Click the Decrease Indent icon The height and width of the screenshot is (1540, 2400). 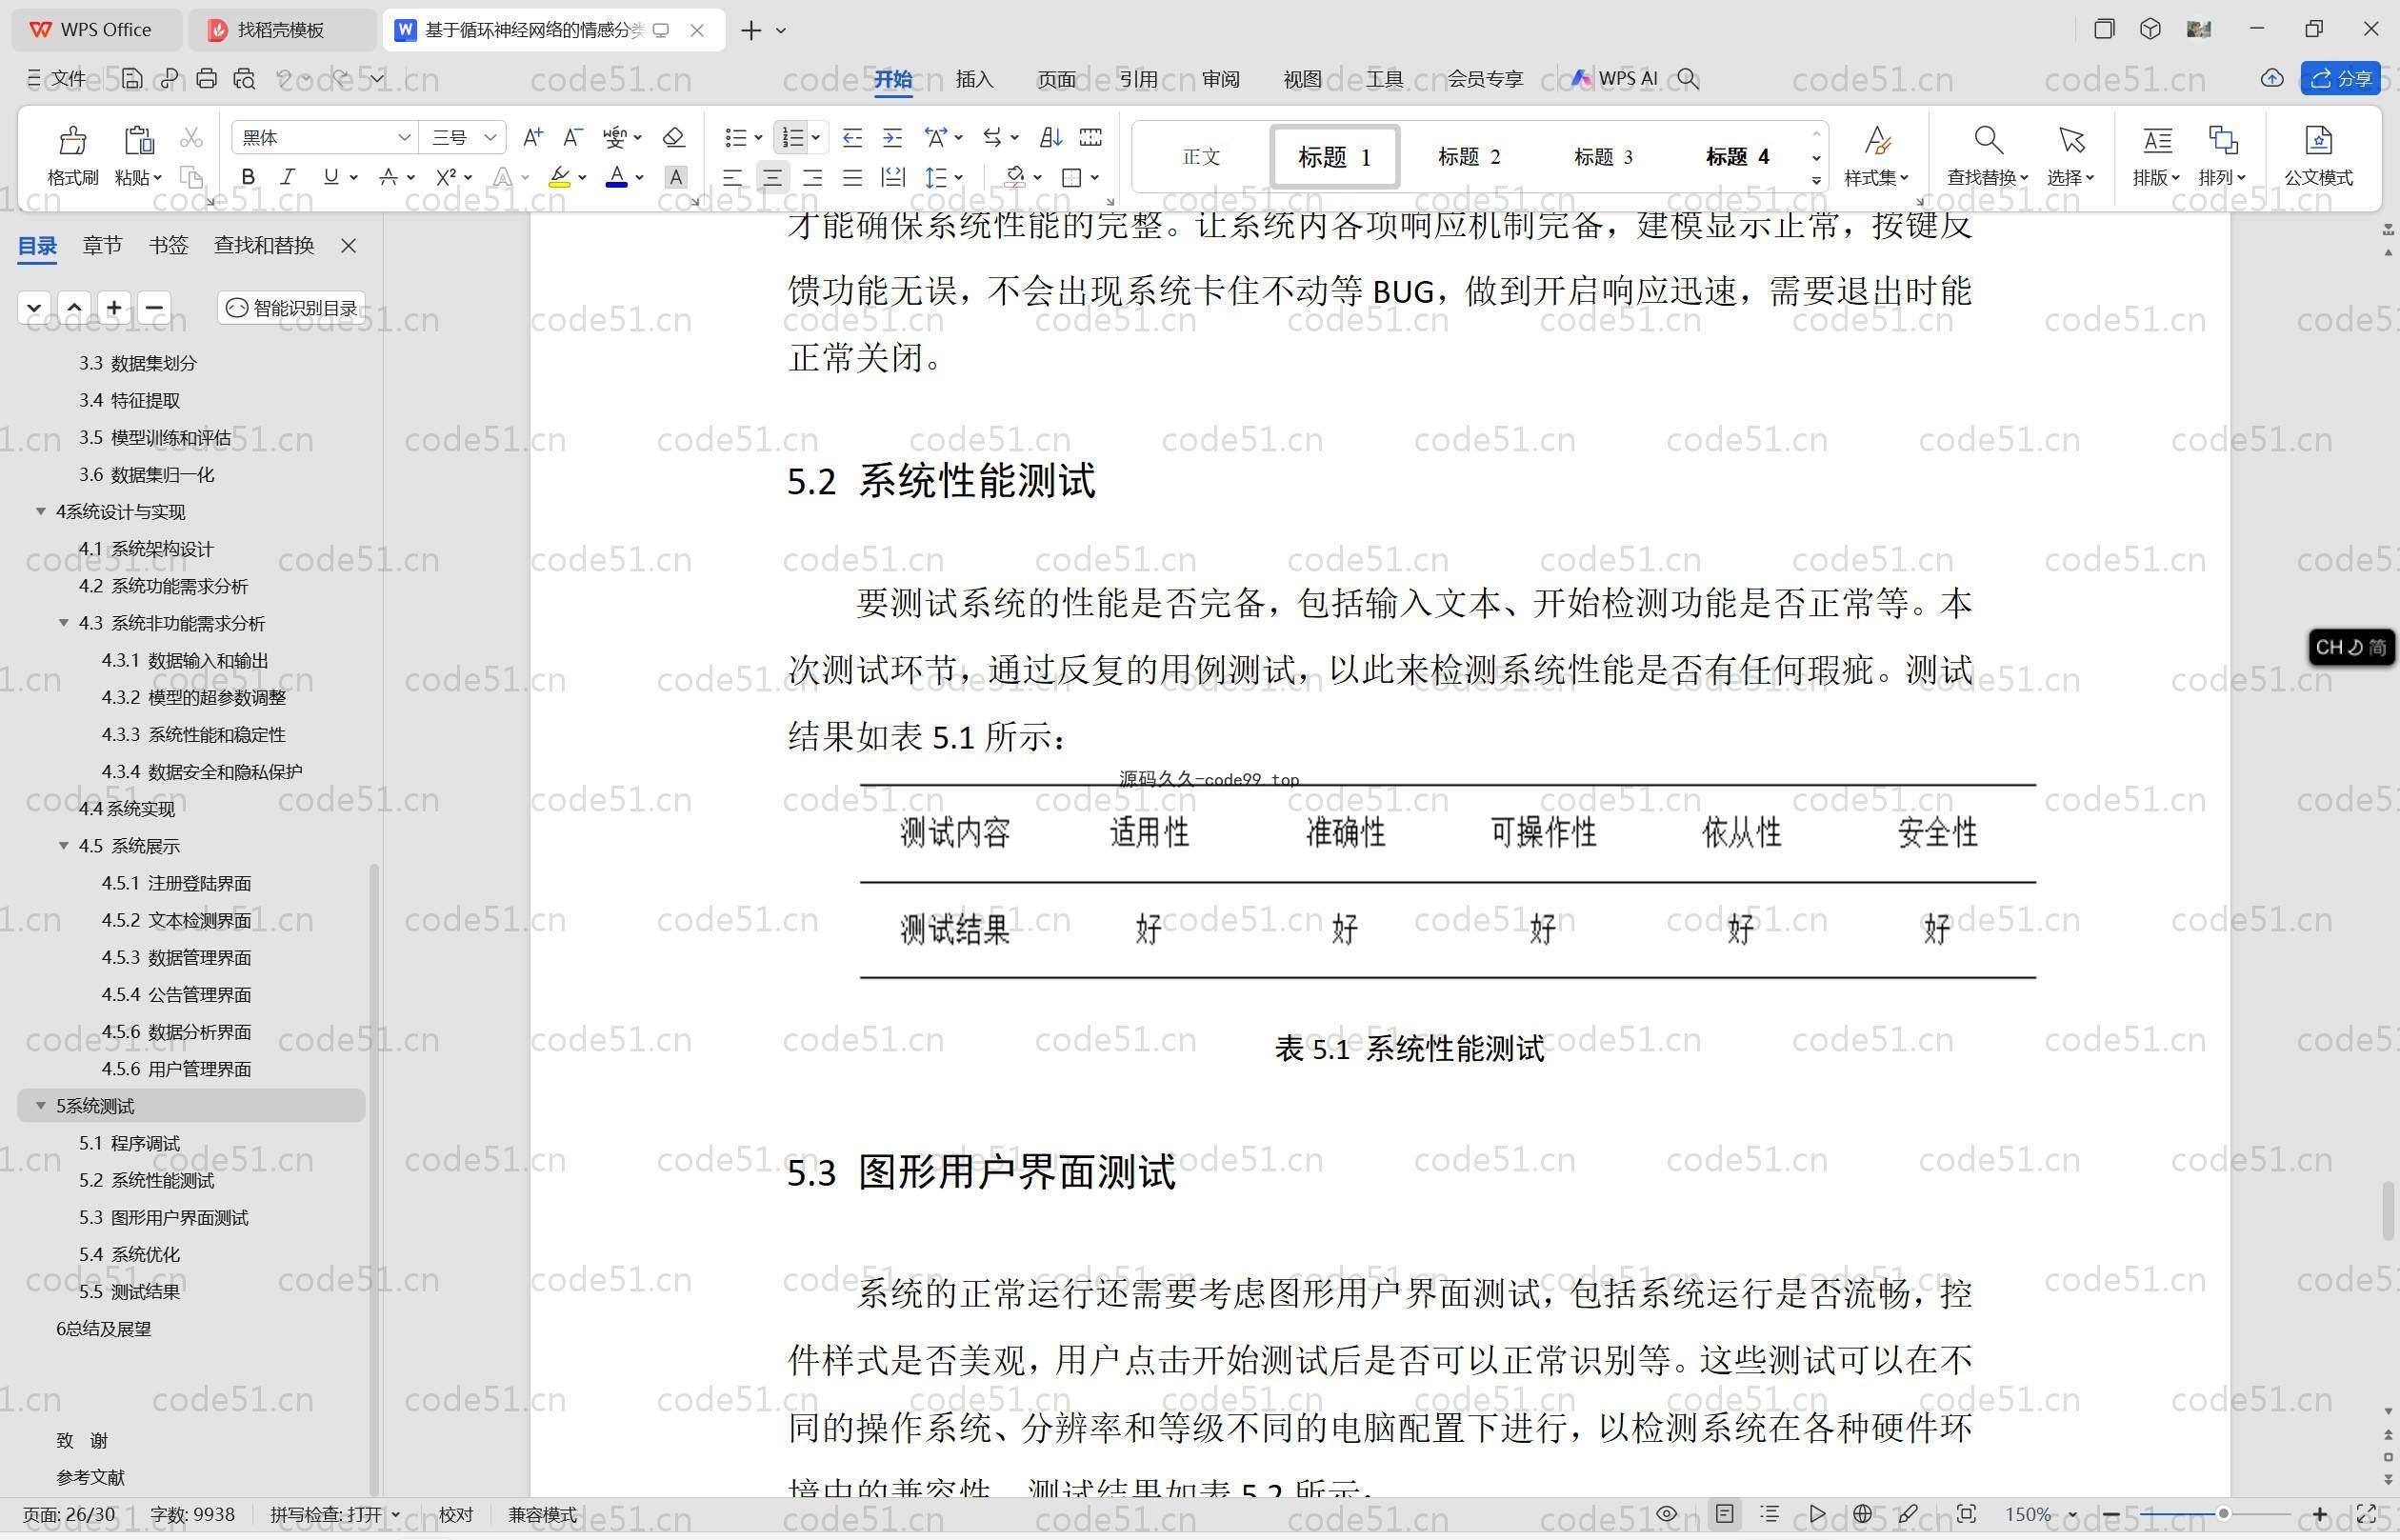[x=852, y=137]
